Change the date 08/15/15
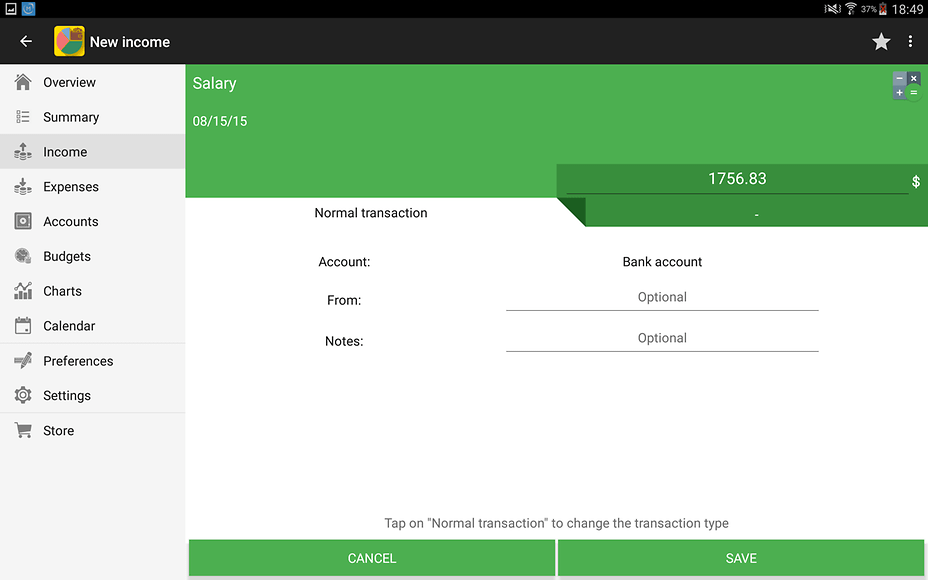The height and width of the screenshot is (580, 928). click(x=220, y=121)
